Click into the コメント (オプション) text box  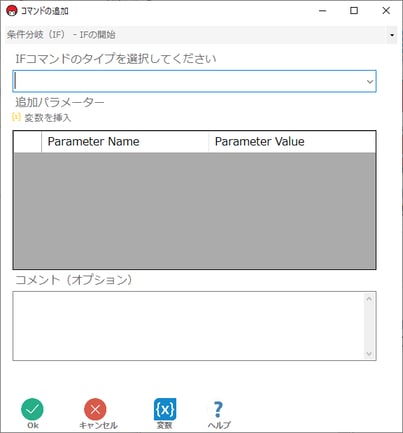[x=189, y=326]
